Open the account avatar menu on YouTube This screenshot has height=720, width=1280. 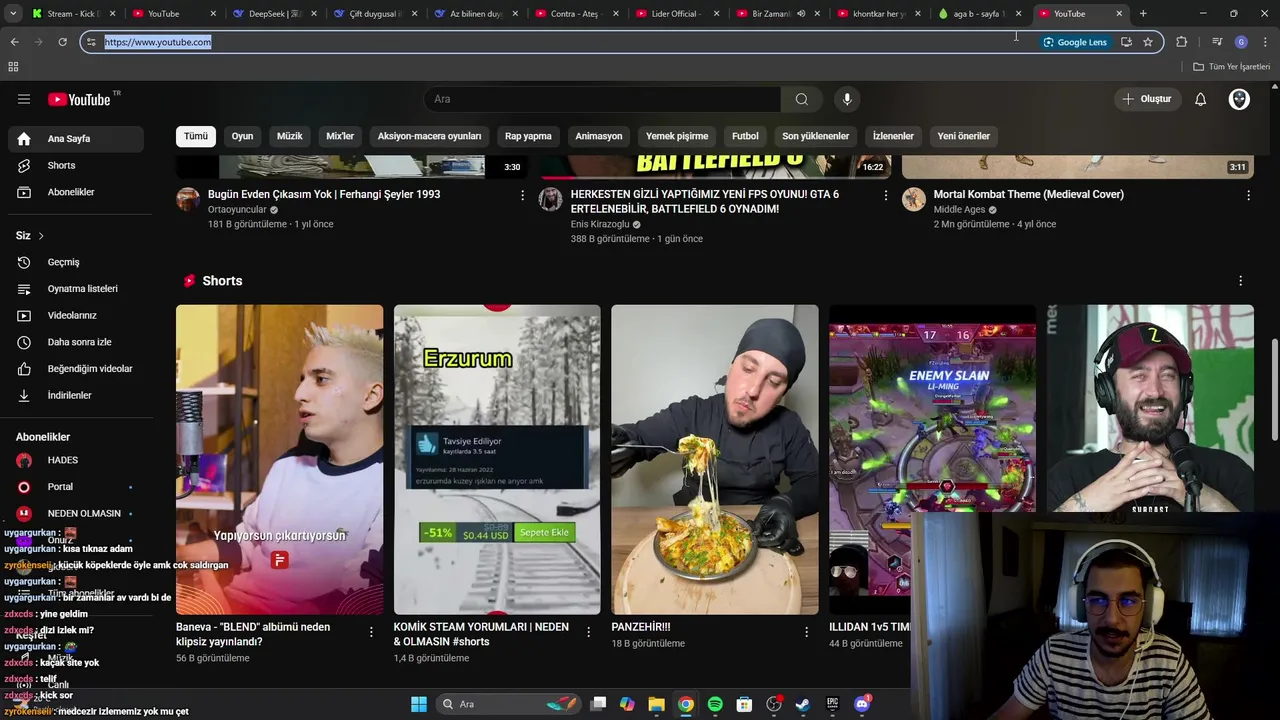1239,99
